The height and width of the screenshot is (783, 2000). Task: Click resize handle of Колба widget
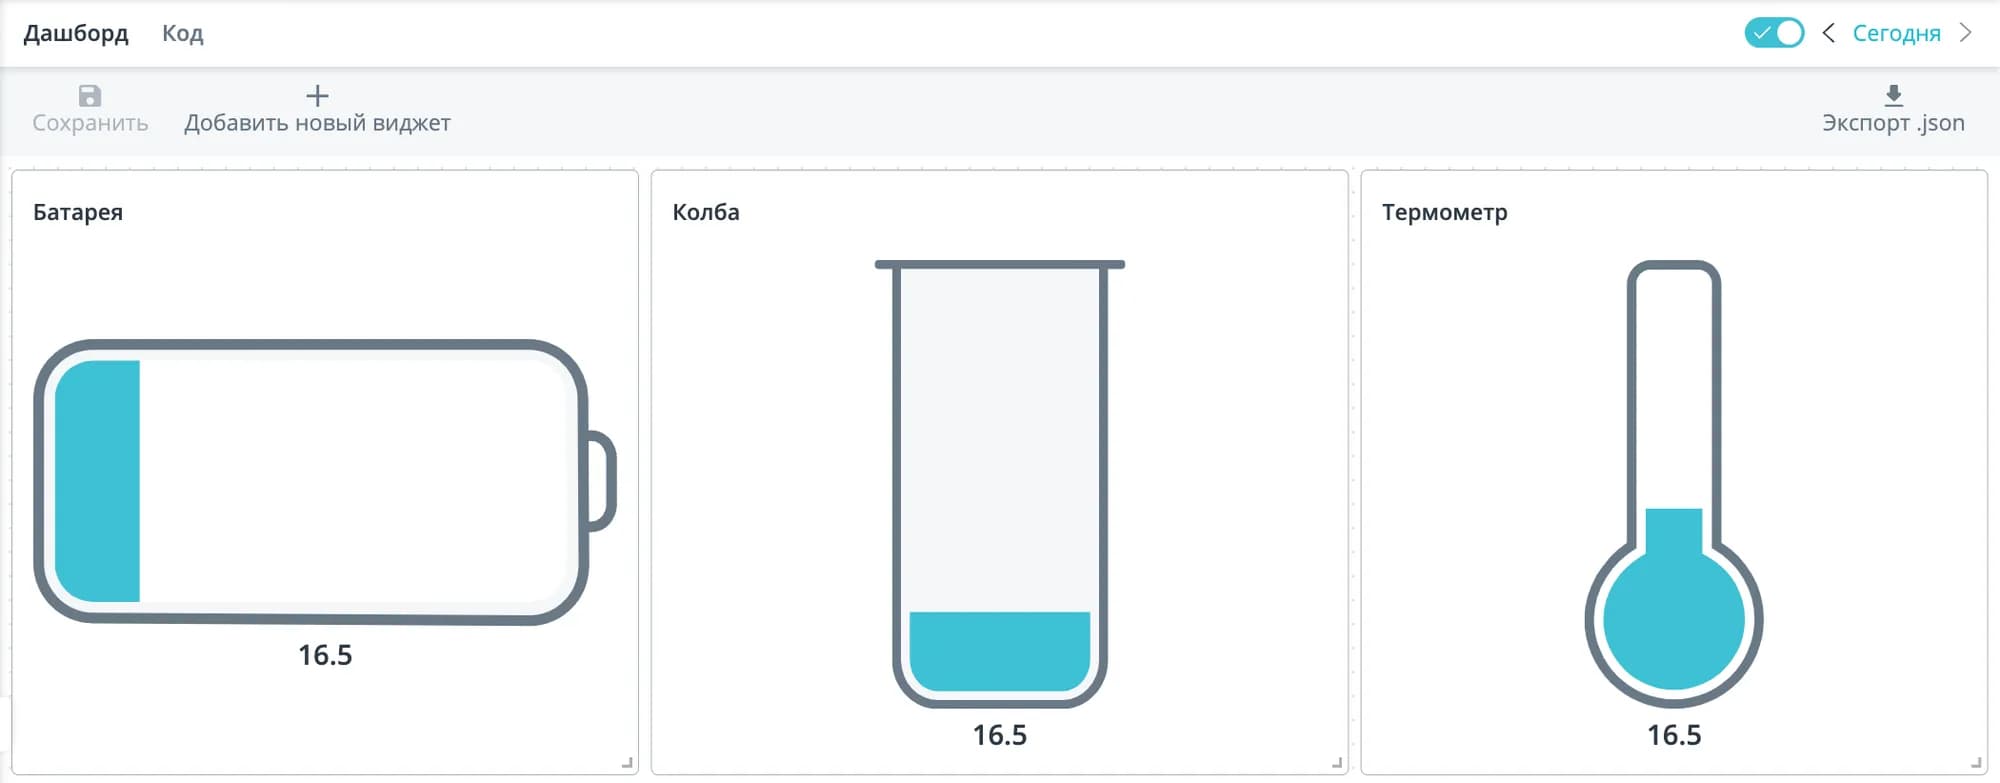pyautogui.click(x=1337, y=763)
